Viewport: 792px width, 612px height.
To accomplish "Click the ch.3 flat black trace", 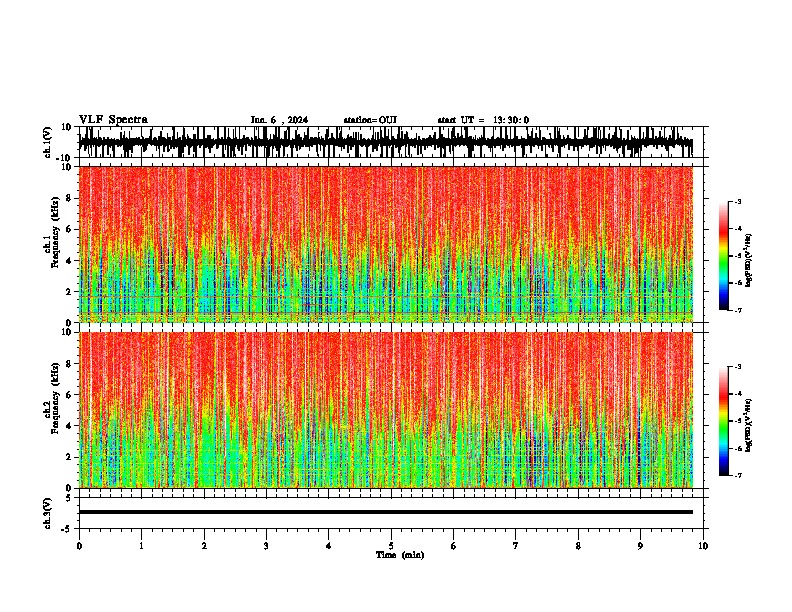I will click(x=386, y=512).
